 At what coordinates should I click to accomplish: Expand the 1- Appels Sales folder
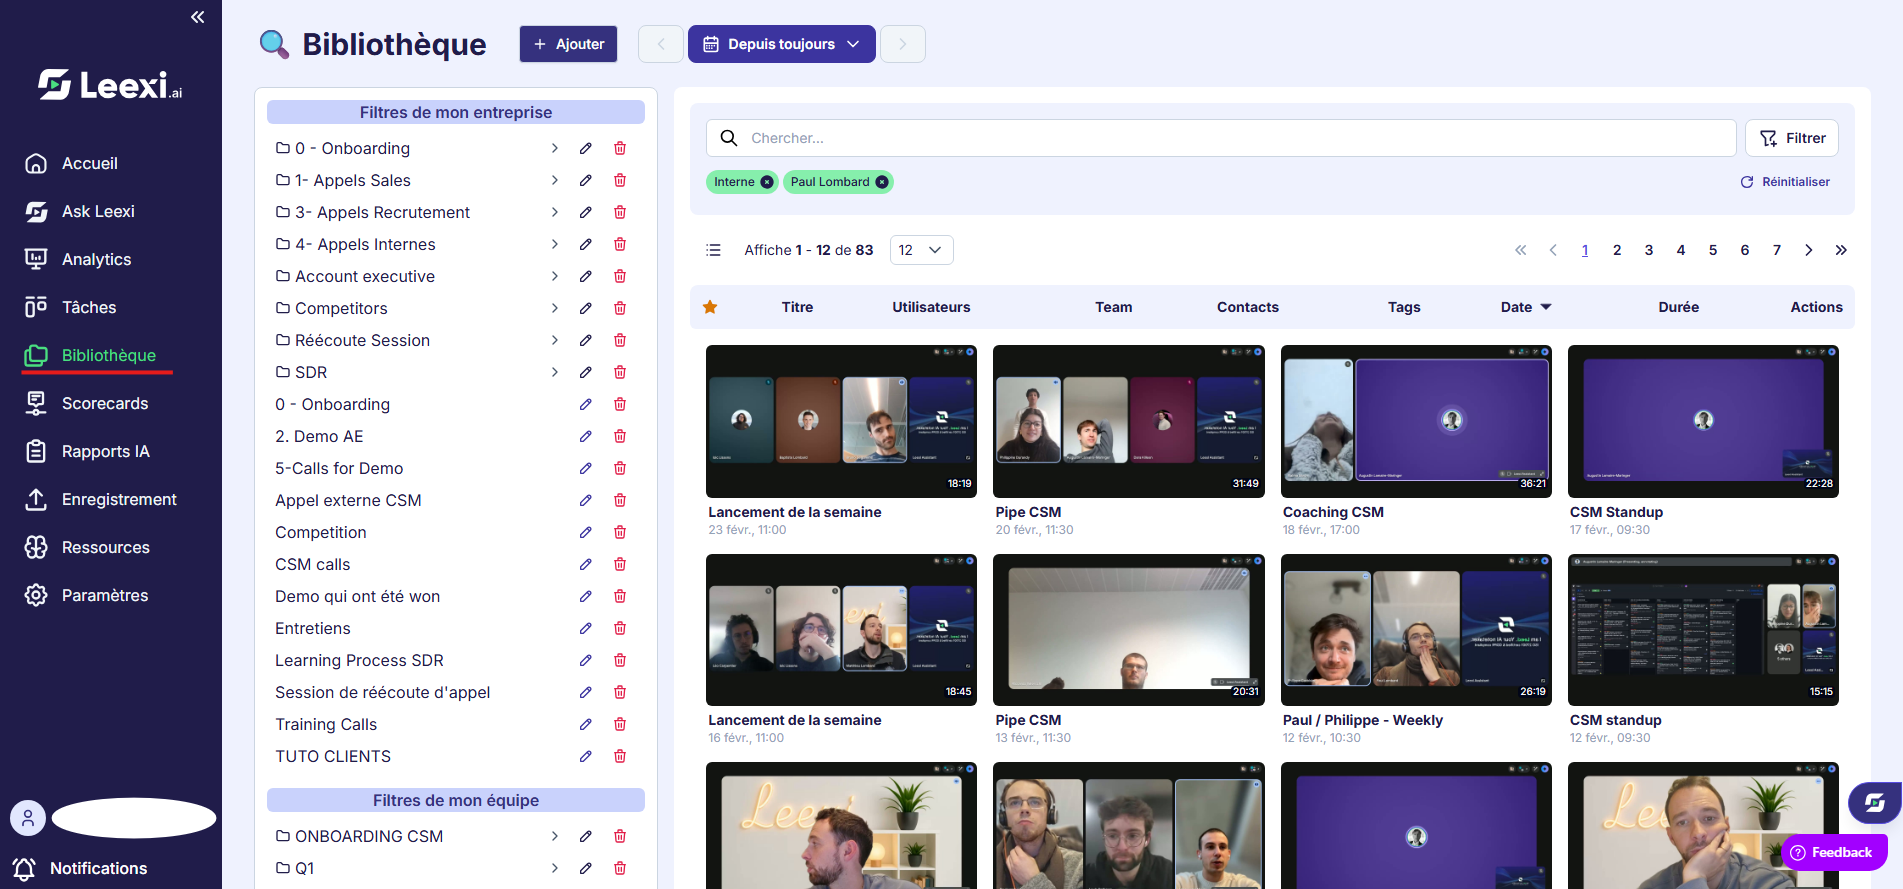(555, 180)
